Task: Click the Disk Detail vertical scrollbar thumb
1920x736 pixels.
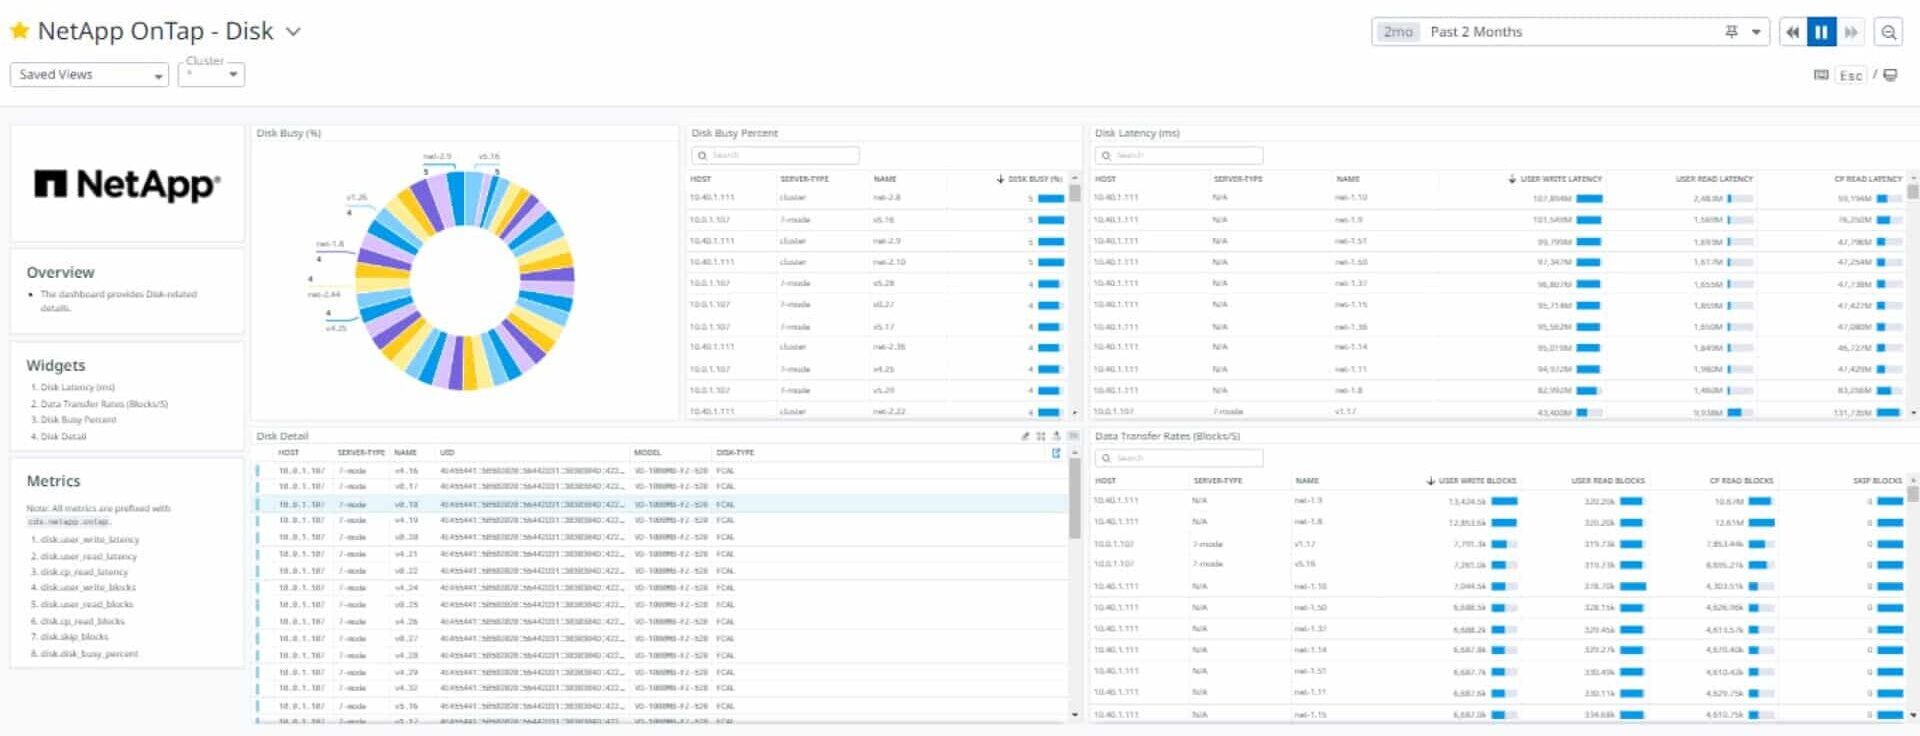Action: point(1075,500)
